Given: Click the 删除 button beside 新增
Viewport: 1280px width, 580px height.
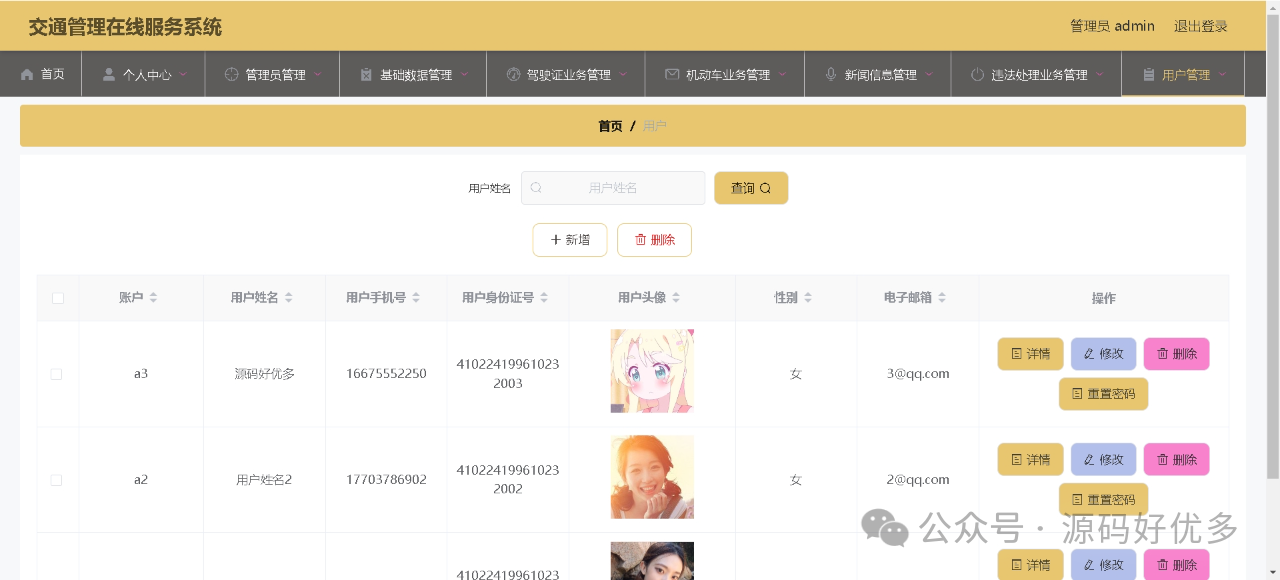Looking at the screenshot, I should (x=654, y=240).
